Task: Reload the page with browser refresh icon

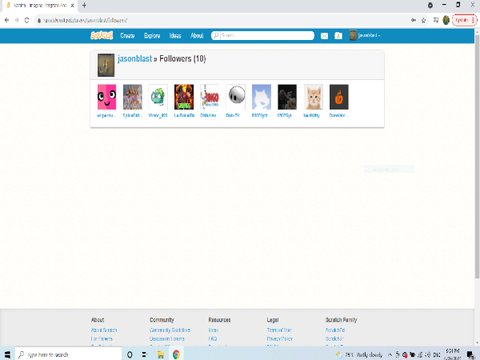Action: coord(27,20)
